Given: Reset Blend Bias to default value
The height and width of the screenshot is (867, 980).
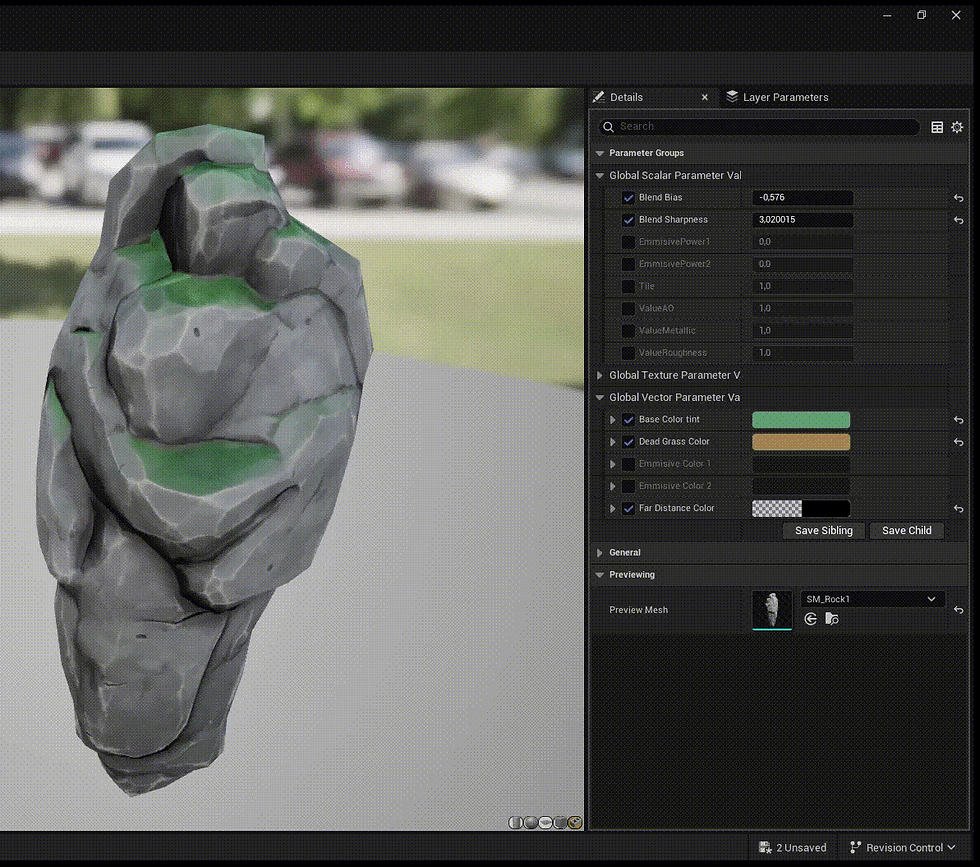Looking at the screenshot, I should point(958,198).
